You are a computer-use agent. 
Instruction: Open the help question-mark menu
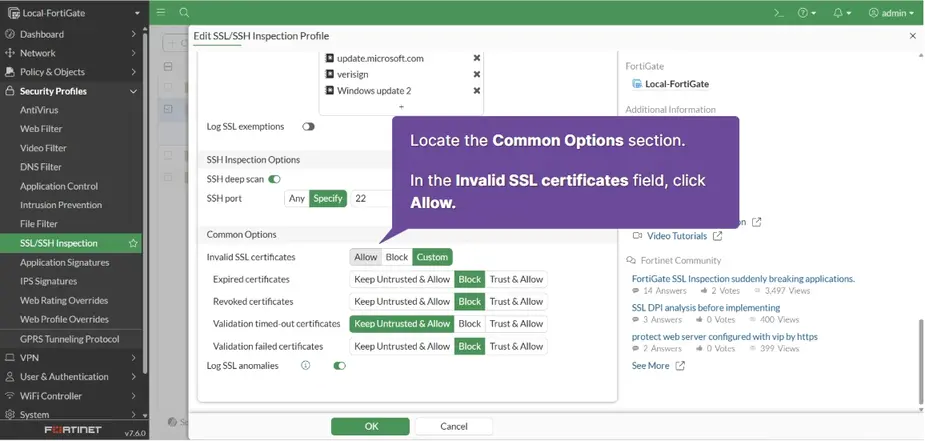click(806, 13)
